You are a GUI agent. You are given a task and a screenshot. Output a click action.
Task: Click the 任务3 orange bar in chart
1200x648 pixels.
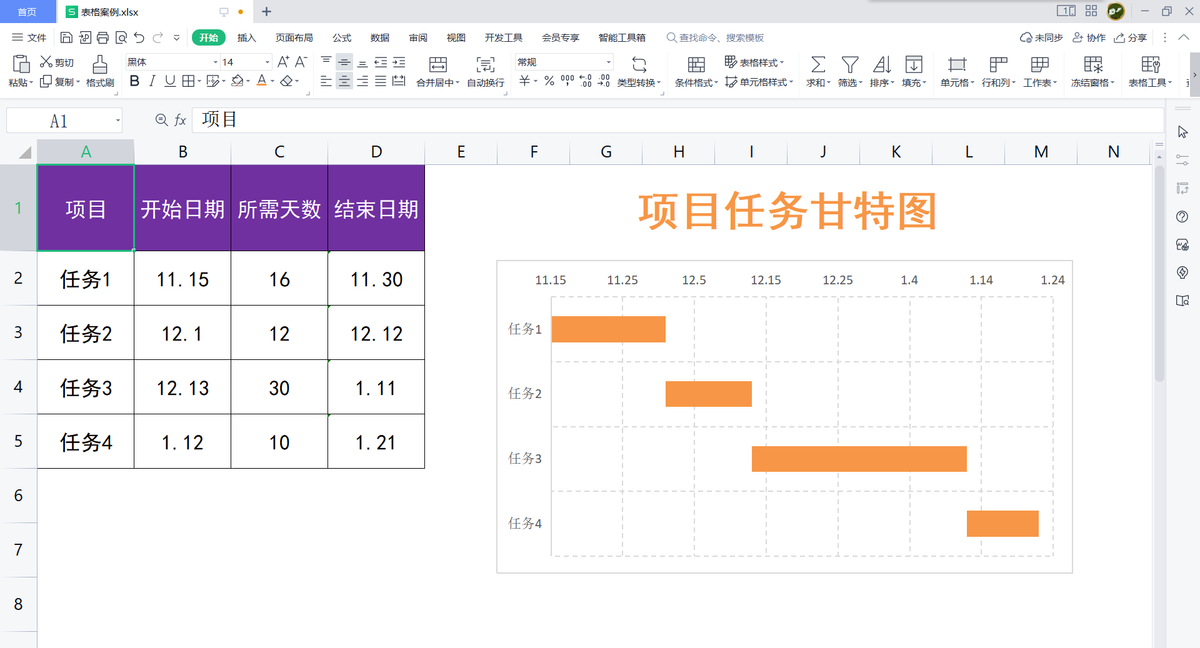pyautogui.click(x=859, y=459)
